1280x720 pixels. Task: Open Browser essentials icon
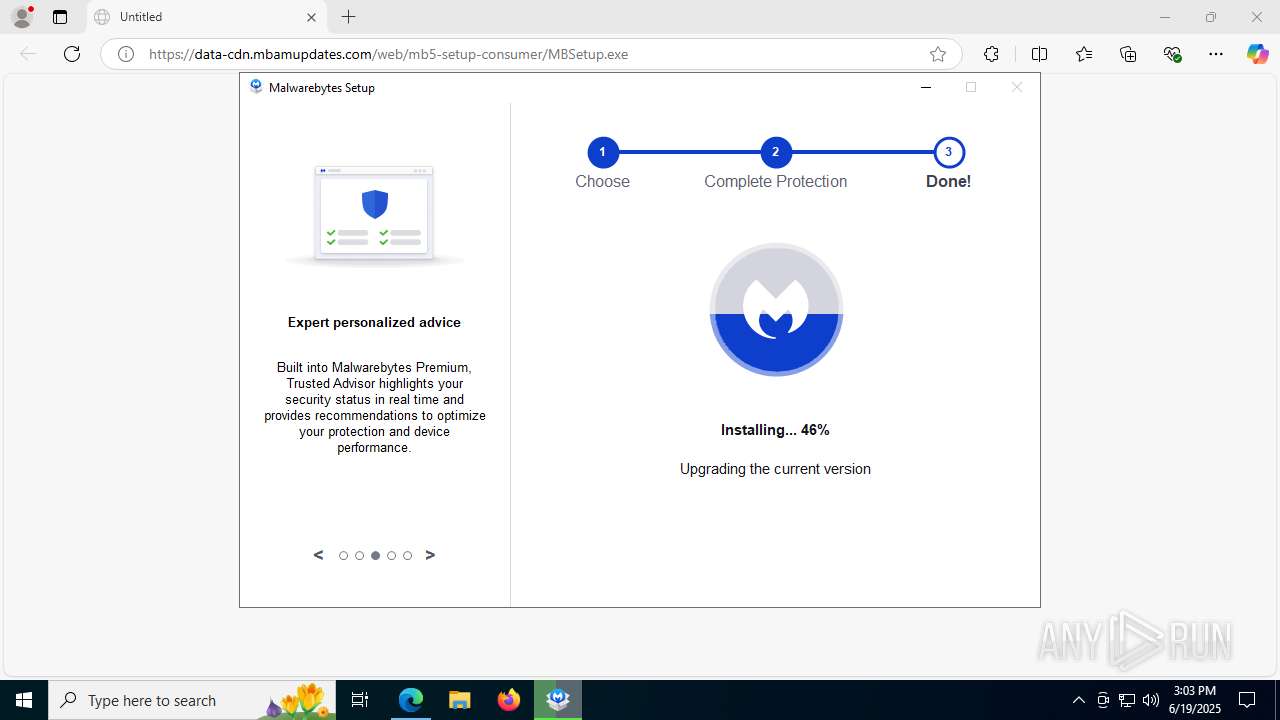pos(1173,54)
